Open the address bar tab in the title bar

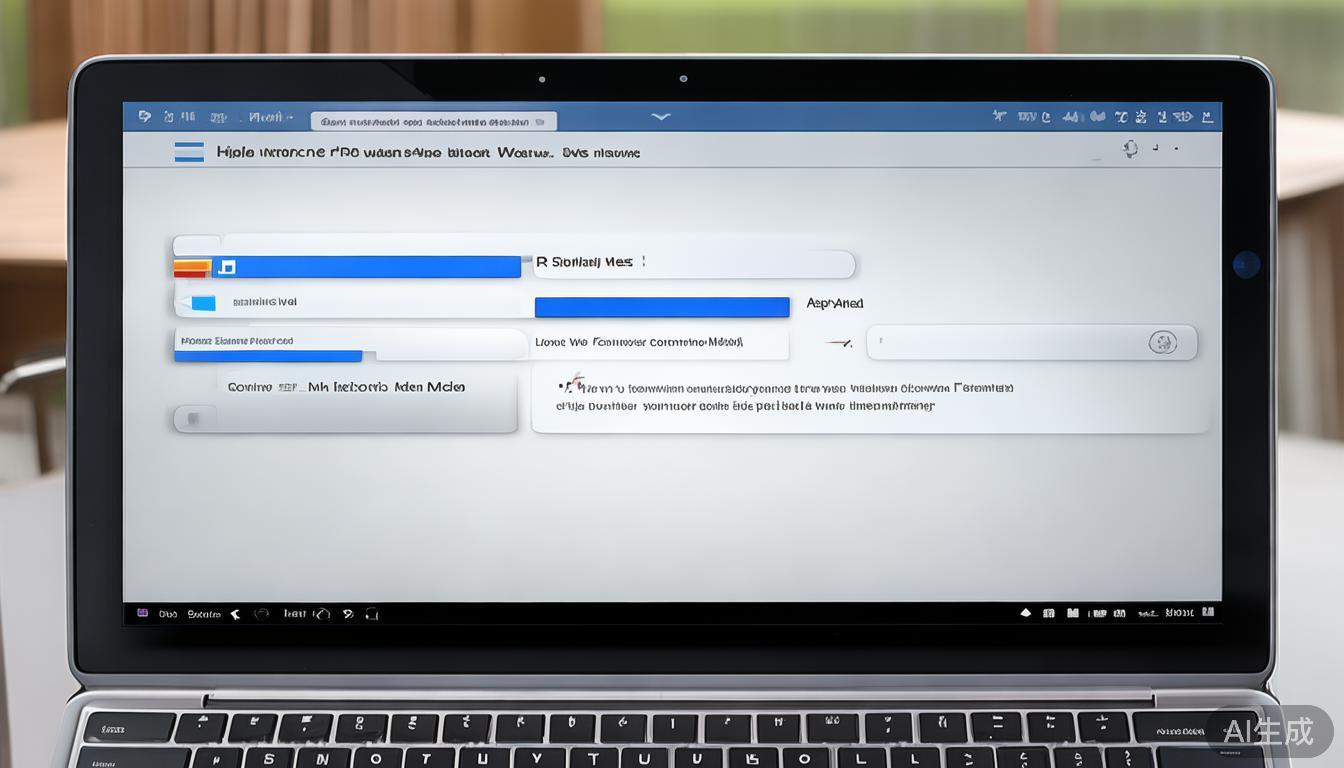pos(433,122)
